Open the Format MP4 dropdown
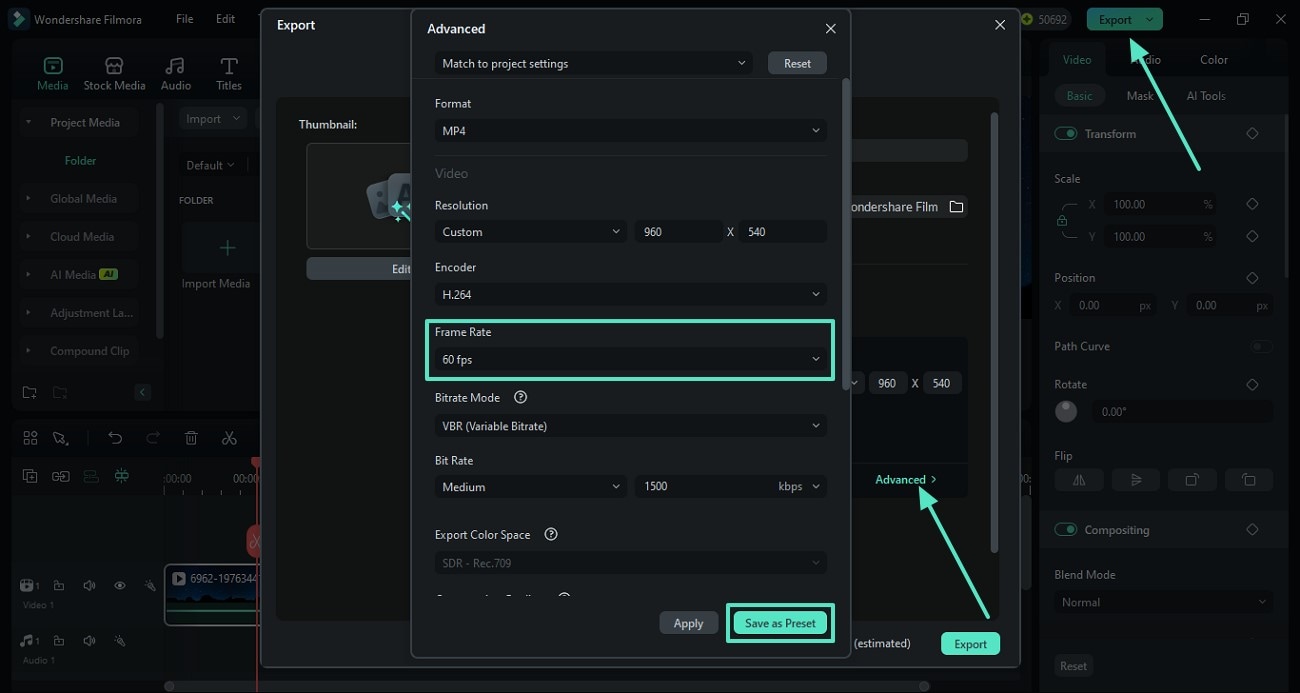This screenshot has width=1300, height=693. pyautogui.click(x=631, y=131)
